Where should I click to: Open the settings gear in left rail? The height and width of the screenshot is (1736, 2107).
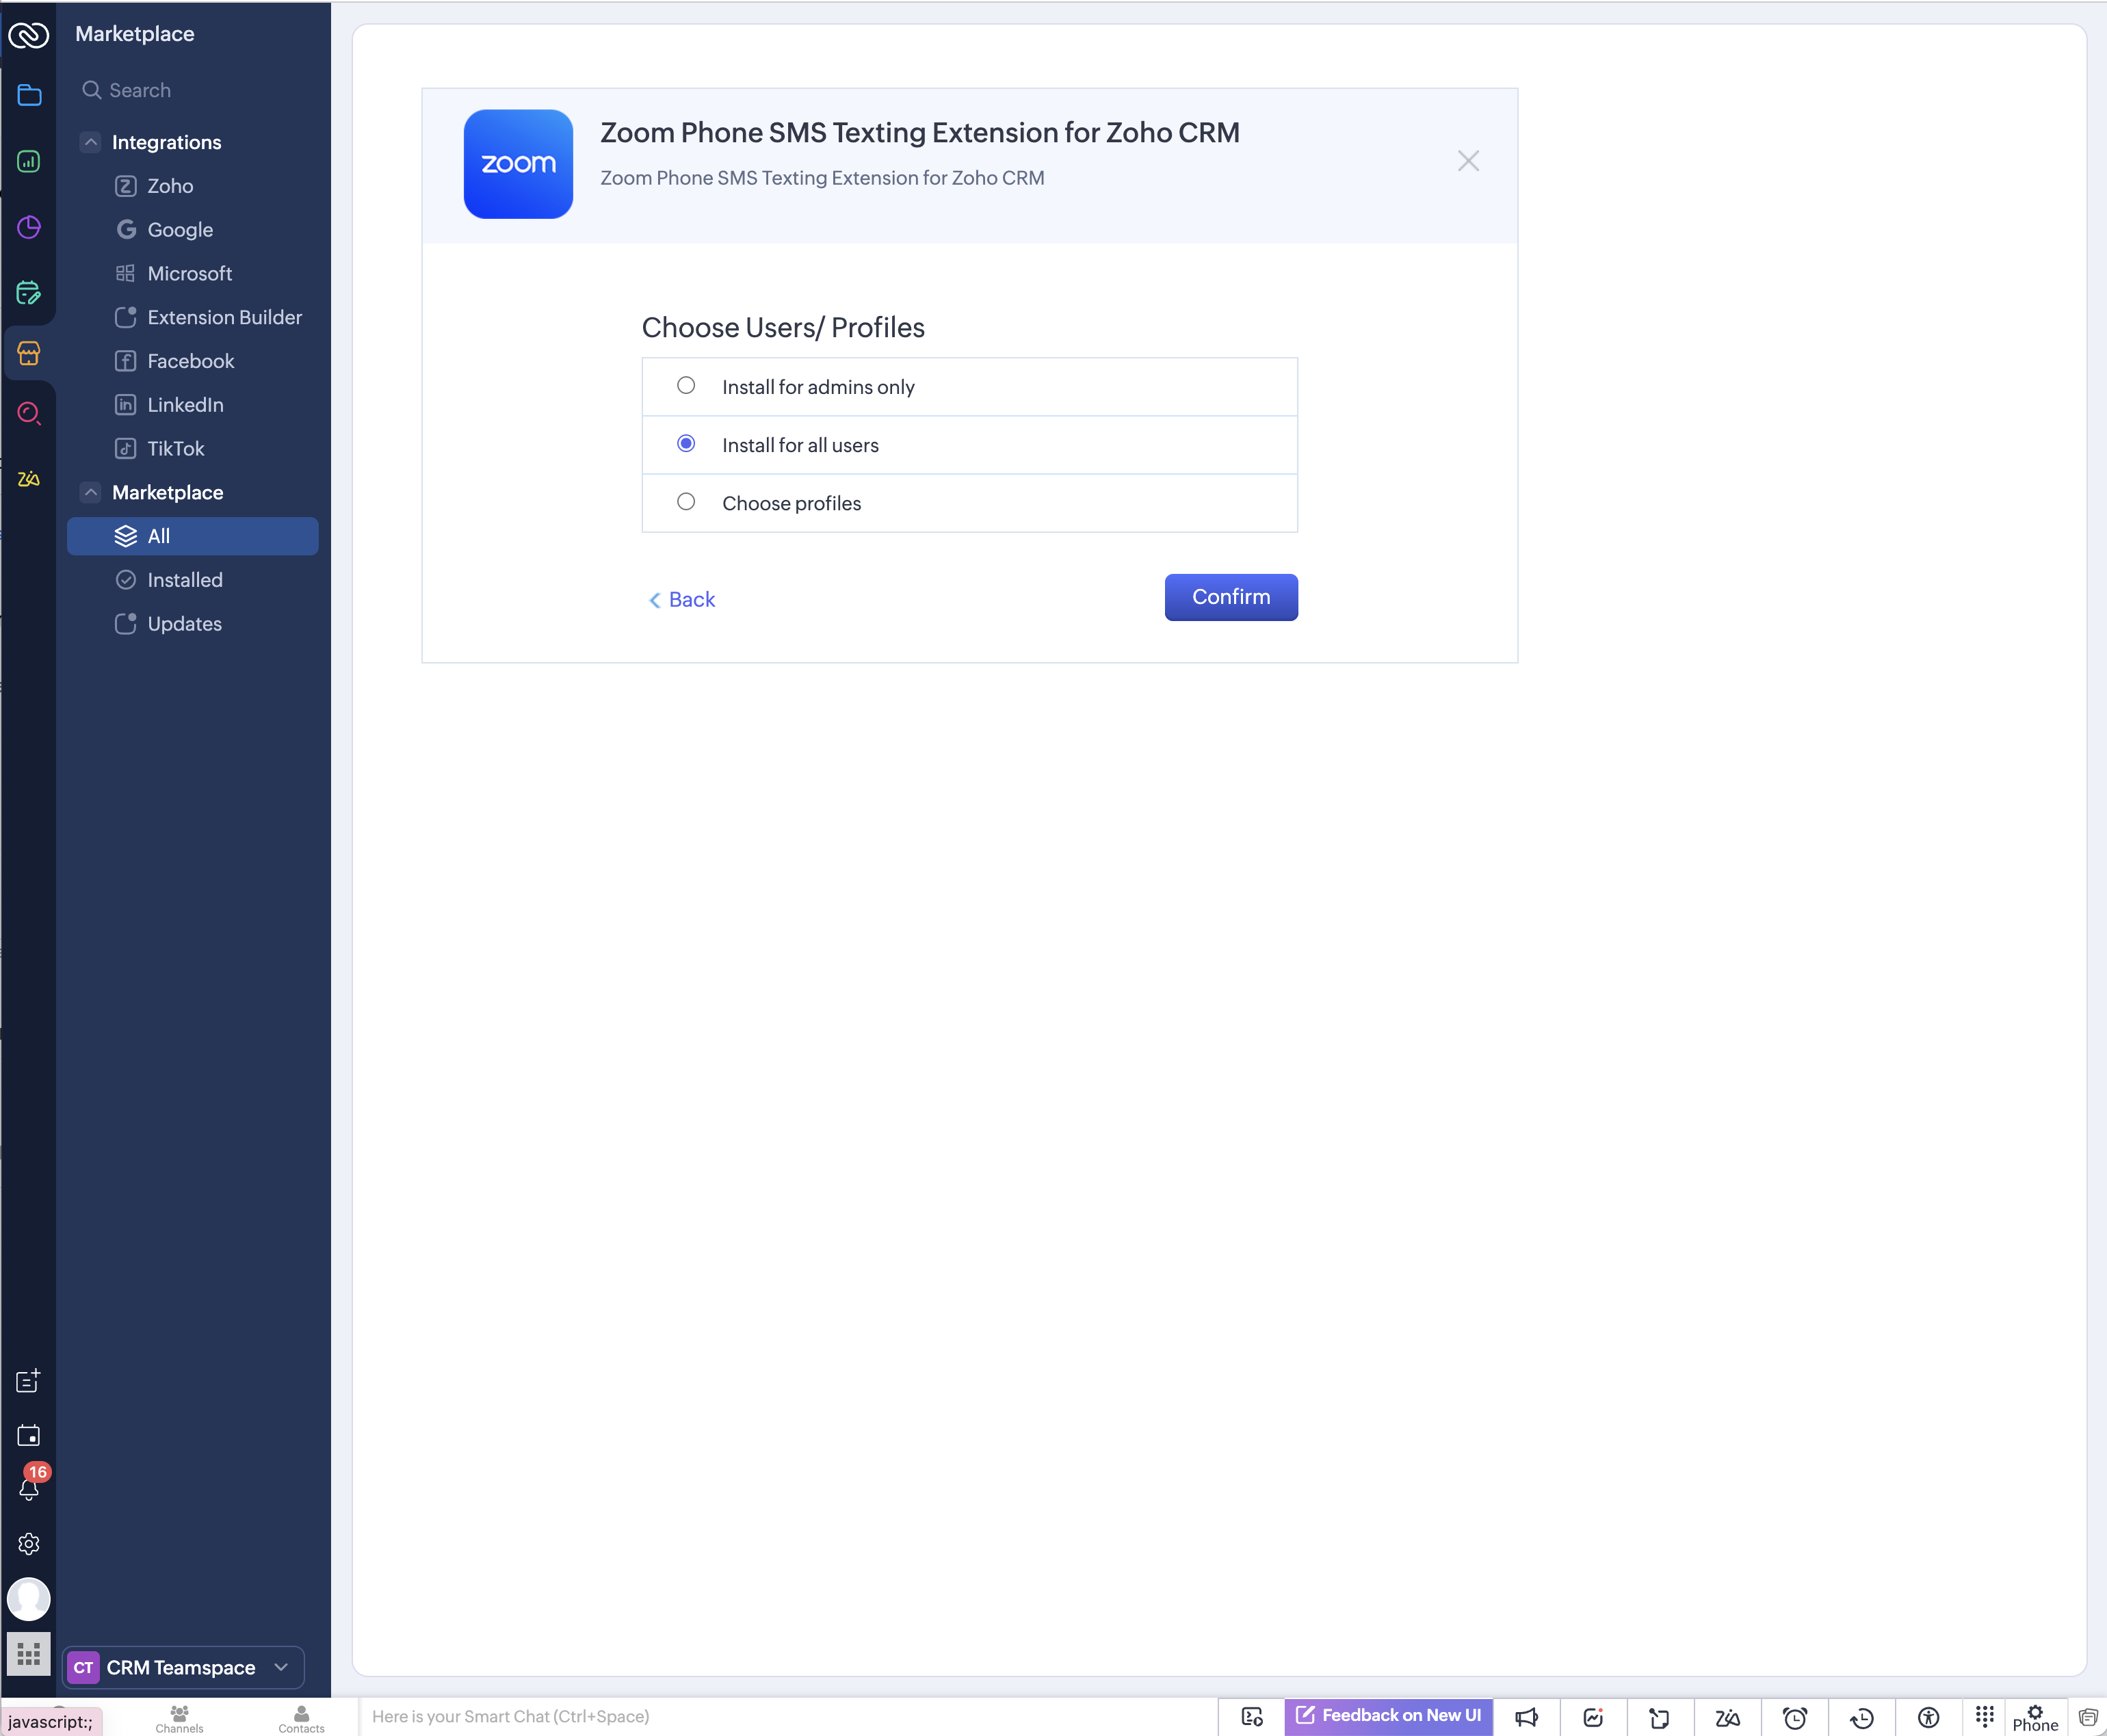coord(29,1544)
